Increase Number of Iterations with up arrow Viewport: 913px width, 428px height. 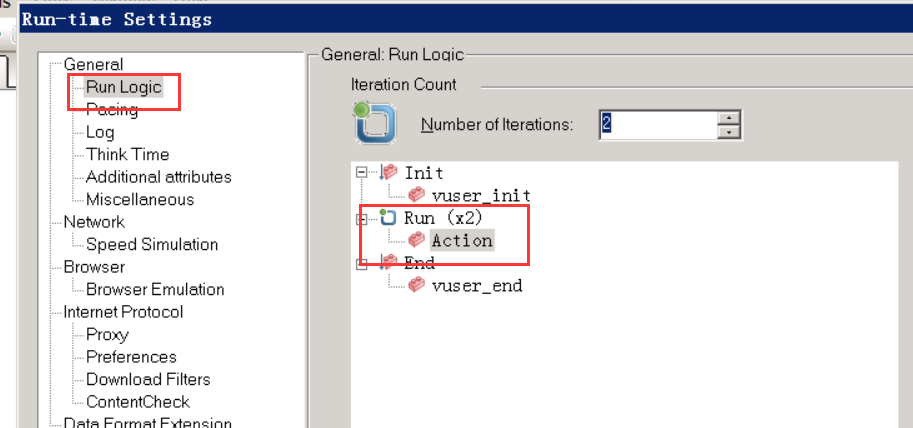(730, 117)
